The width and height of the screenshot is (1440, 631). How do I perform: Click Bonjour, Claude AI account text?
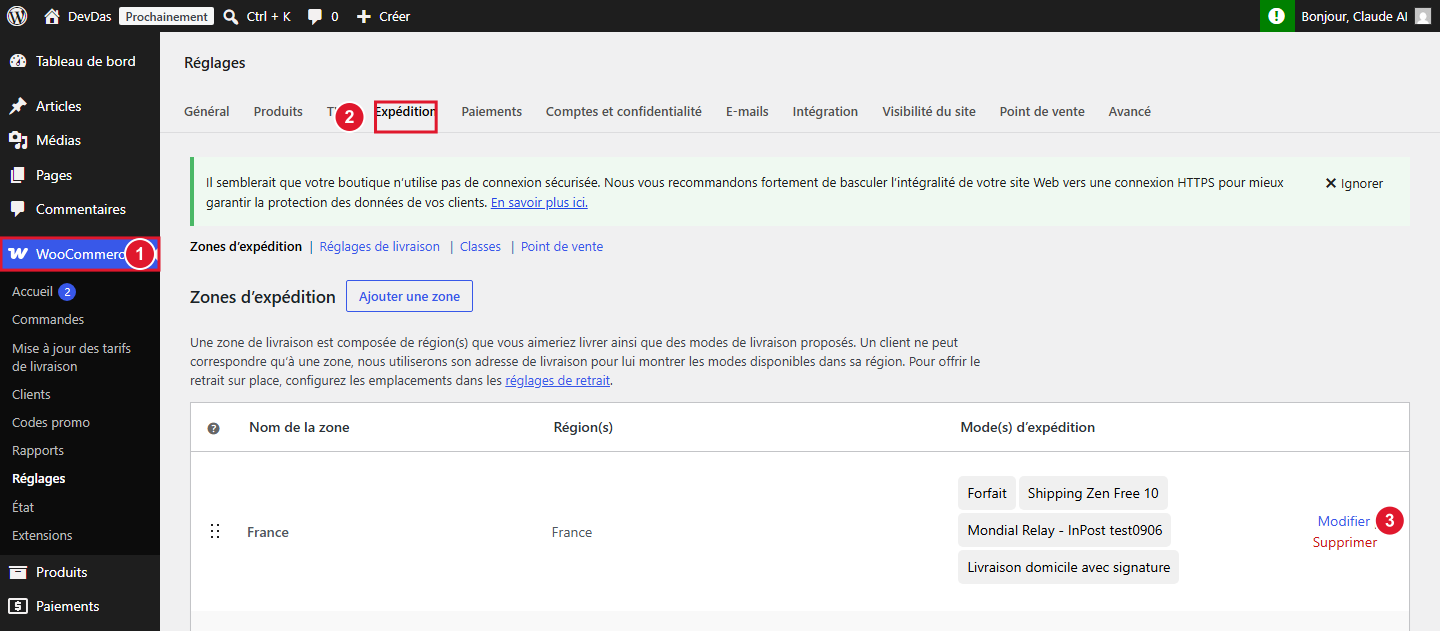(x=1354, y=16)
